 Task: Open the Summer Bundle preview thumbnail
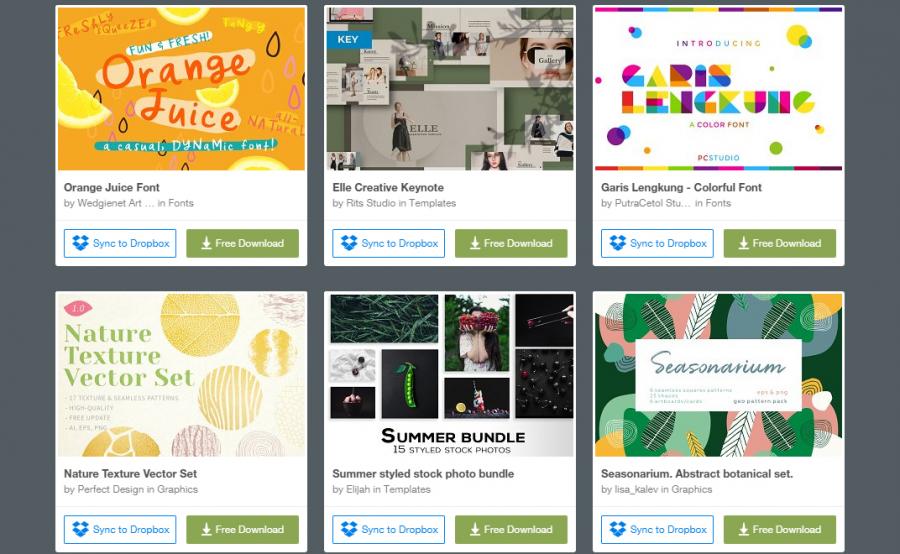pyautogui.click(x=450, y=375)
